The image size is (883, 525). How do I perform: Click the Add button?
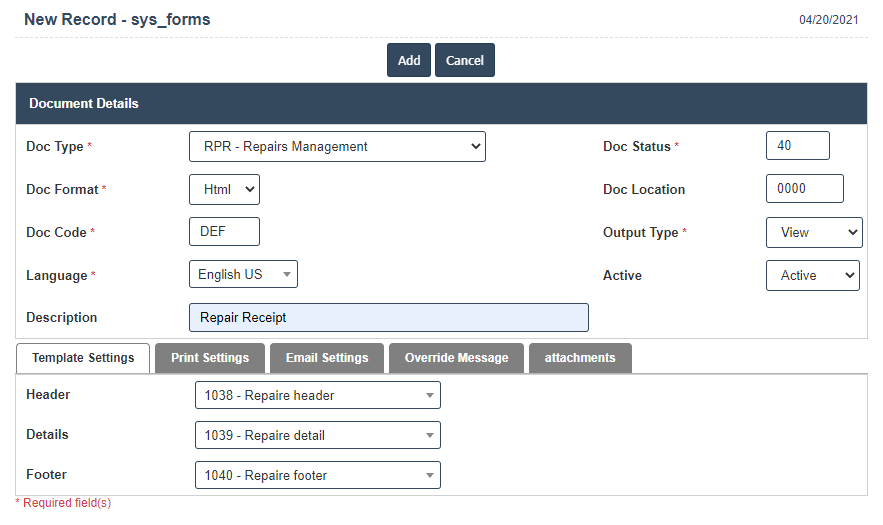pyautogui.click(x=408, y=60)
